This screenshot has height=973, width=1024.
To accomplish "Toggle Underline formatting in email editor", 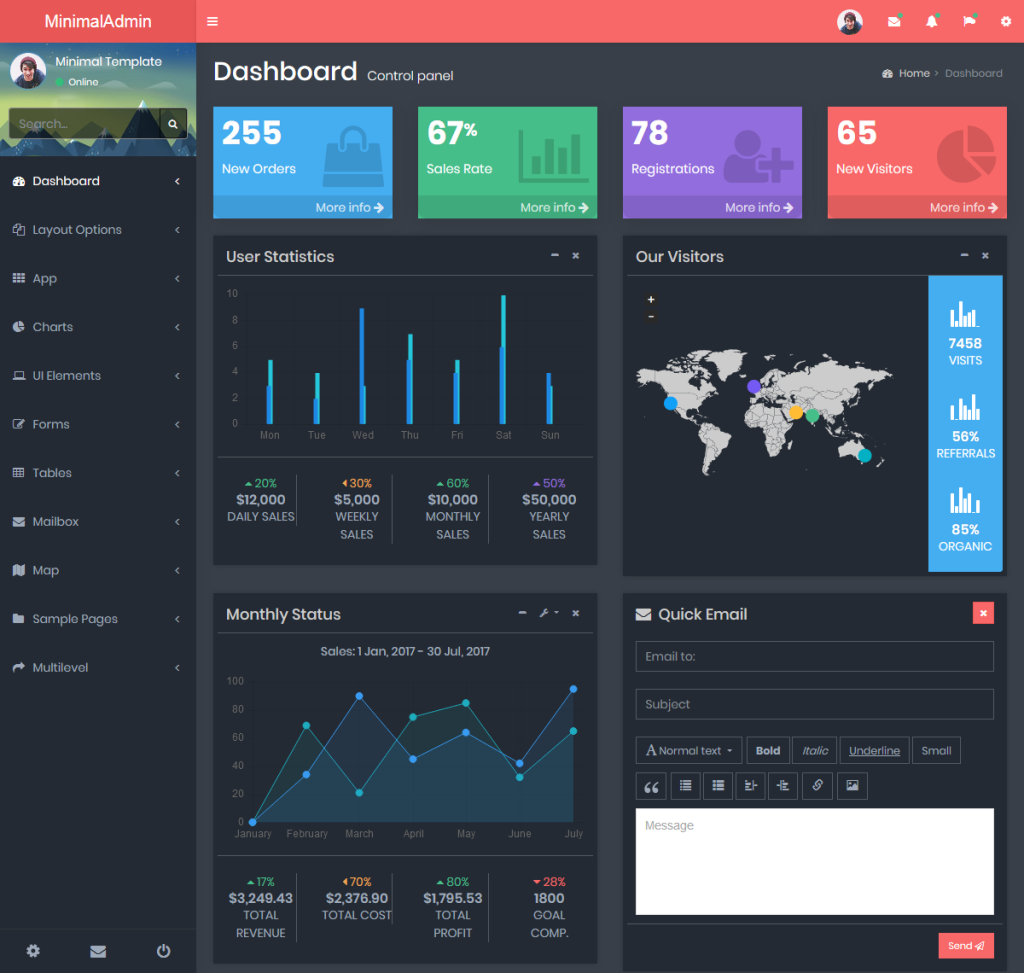I will [x=874, y=750].
